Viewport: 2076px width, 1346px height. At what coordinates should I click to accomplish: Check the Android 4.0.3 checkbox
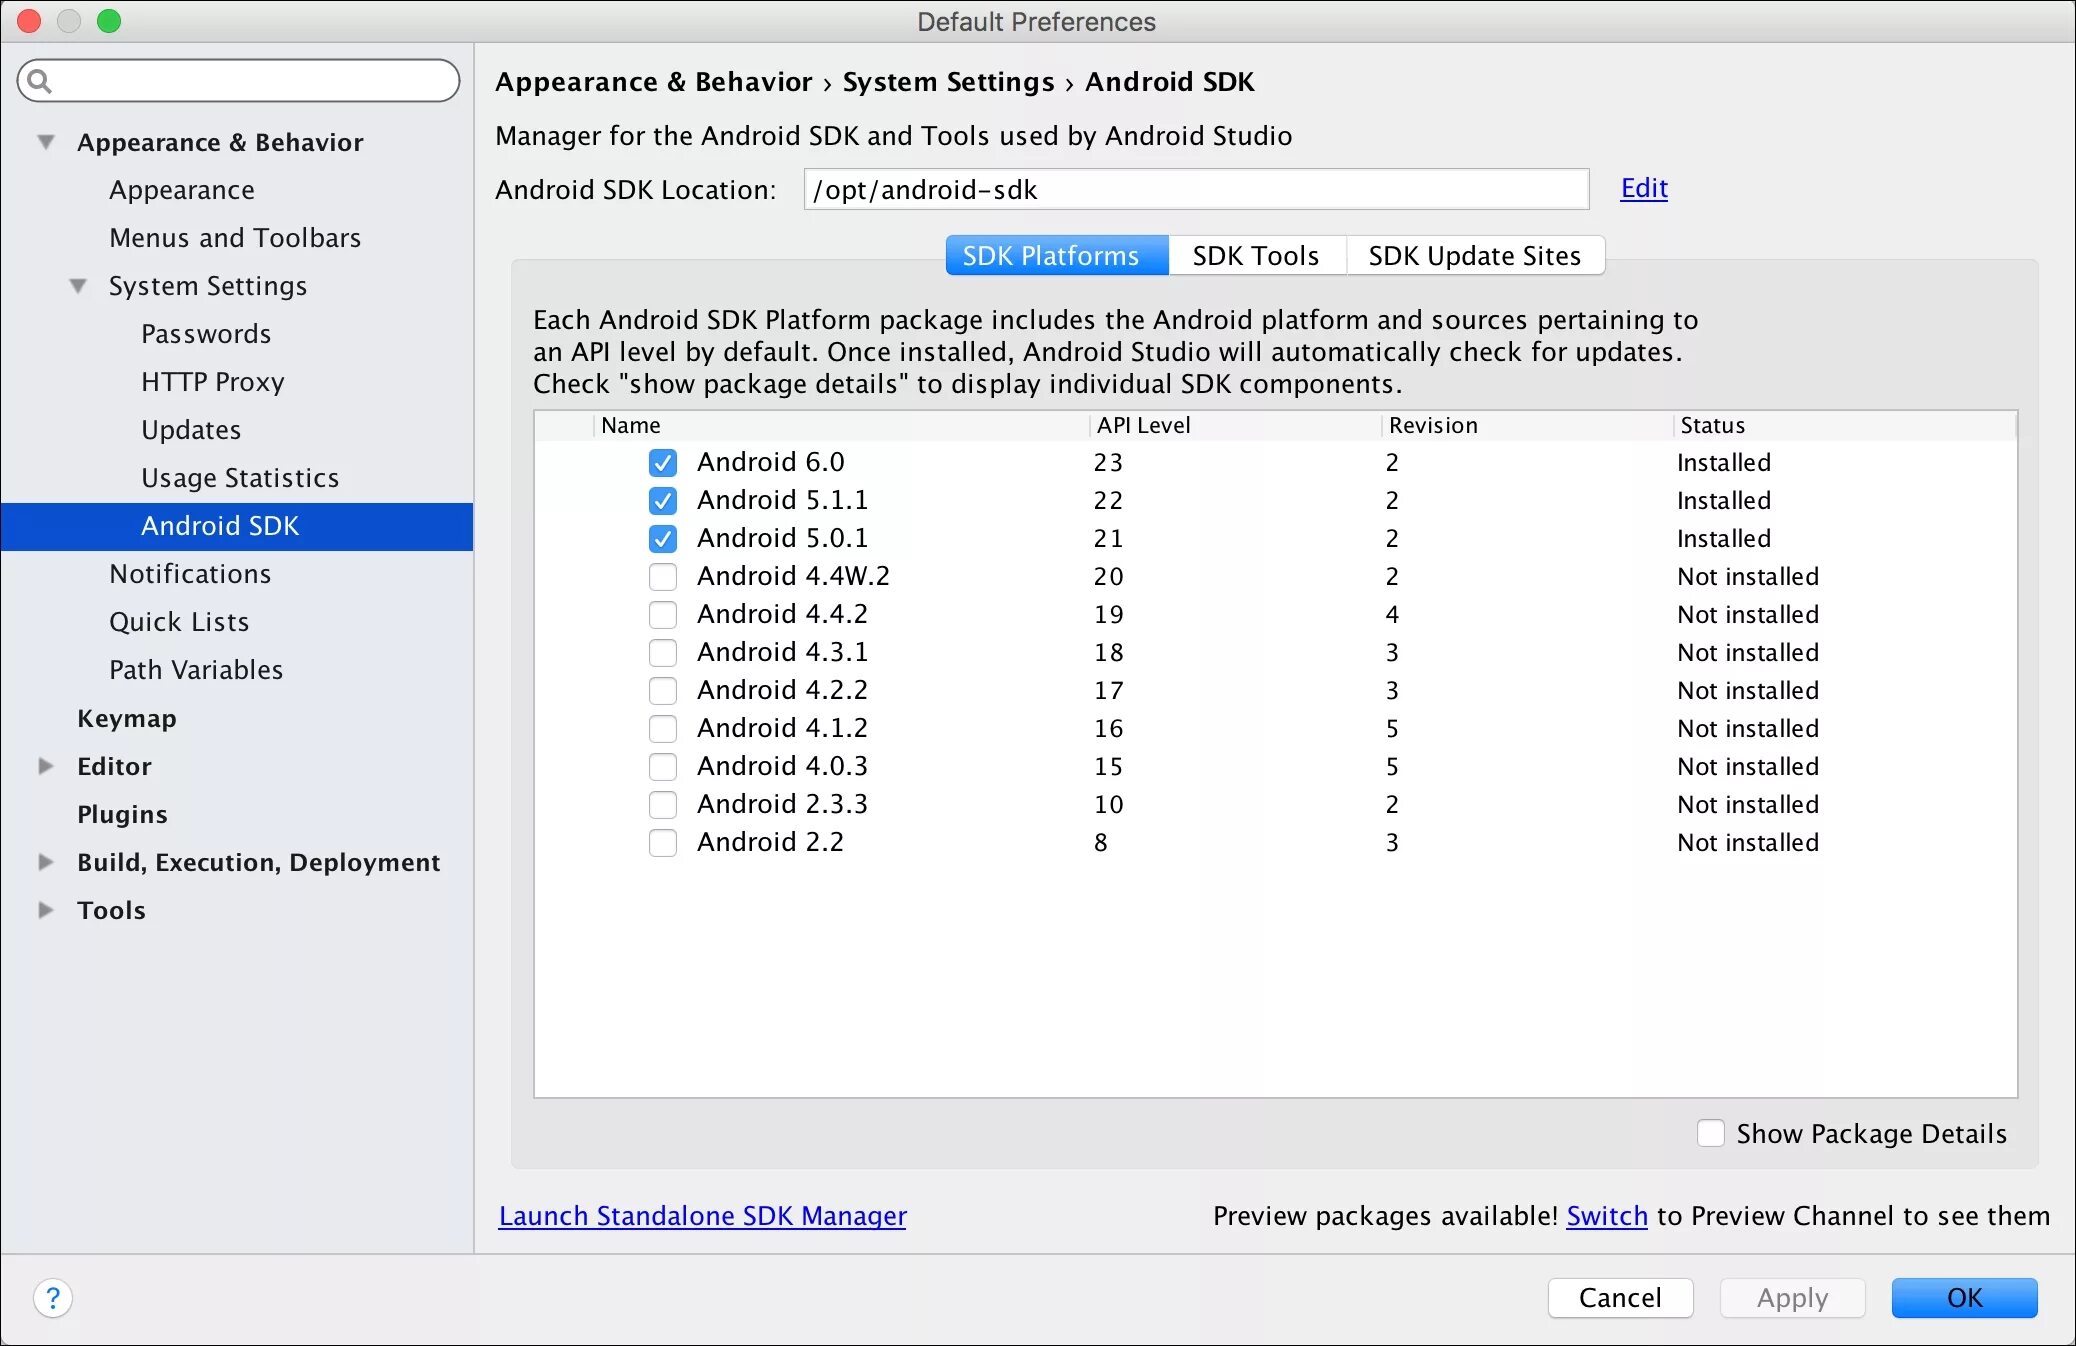click(662, 766)
